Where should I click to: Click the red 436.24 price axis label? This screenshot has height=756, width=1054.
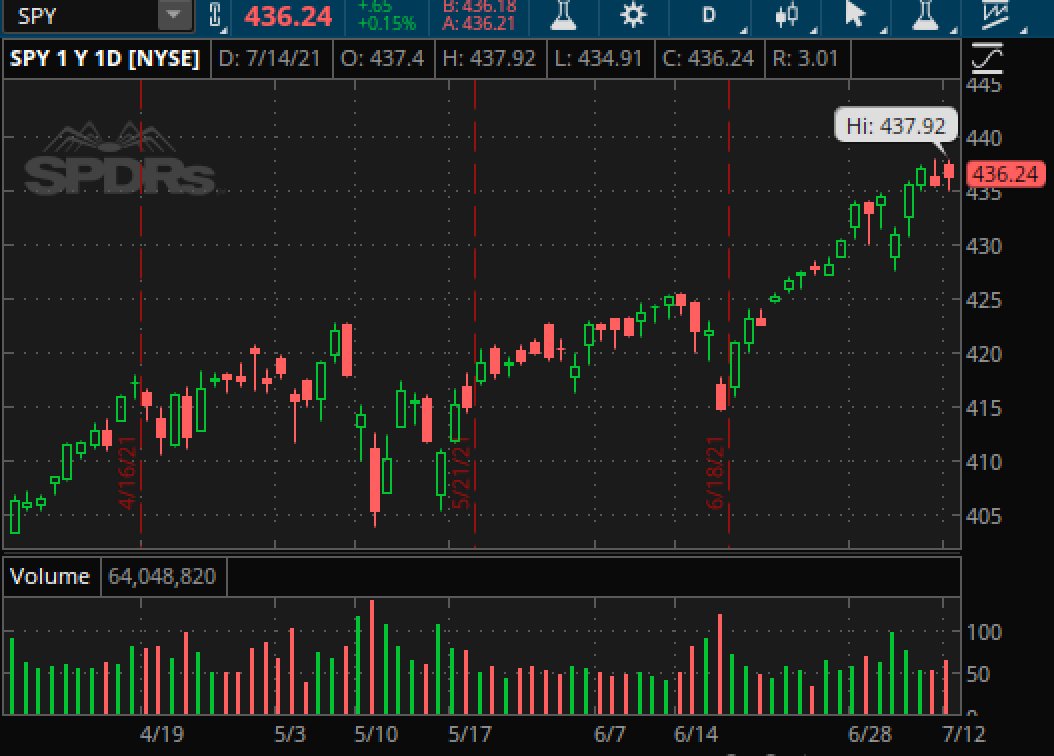1005,175
